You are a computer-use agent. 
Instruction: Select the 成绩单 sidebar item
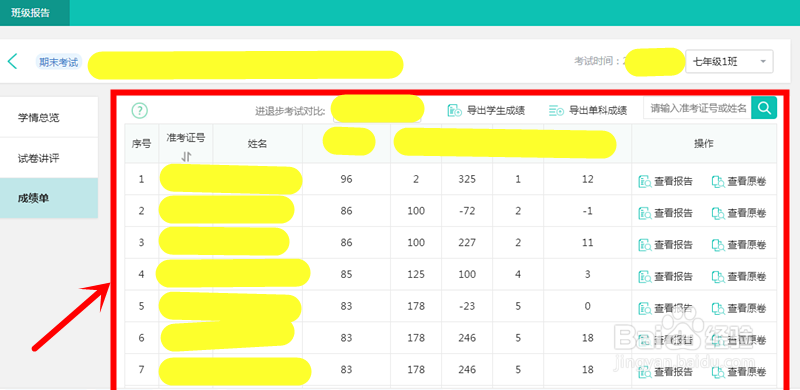click(48, 199)
